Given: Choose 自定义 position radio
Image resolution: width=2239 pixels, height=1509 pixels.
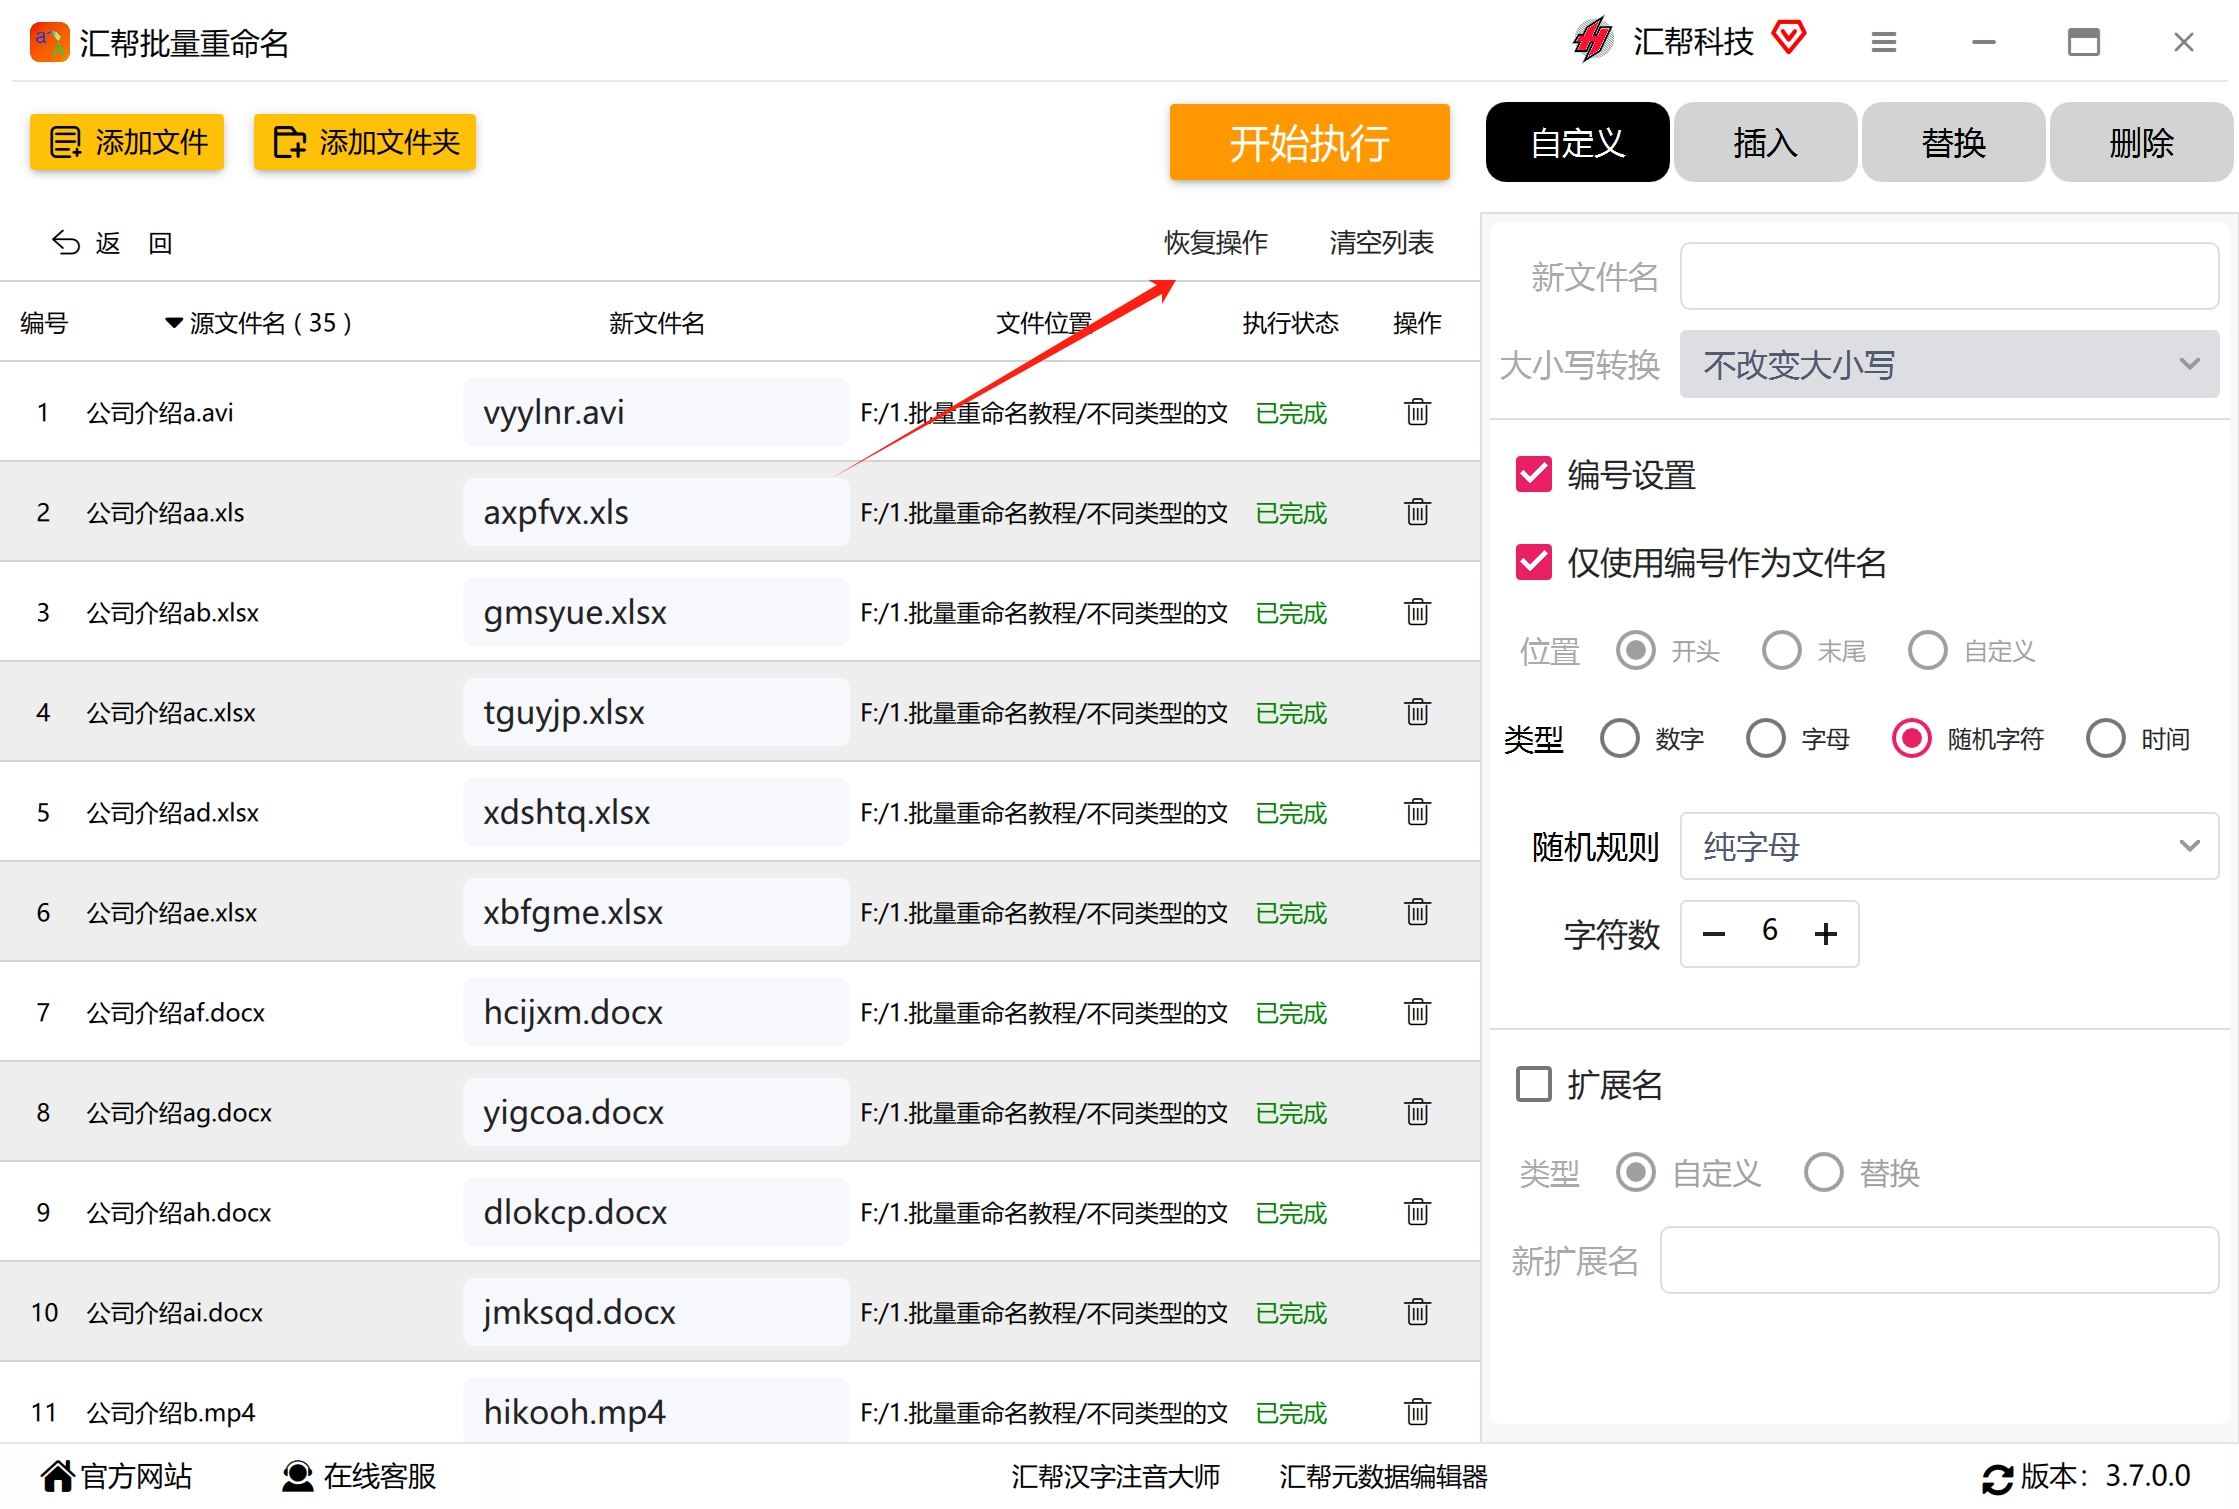Looking at the screenshot, I should click(x=1928, y=651).
